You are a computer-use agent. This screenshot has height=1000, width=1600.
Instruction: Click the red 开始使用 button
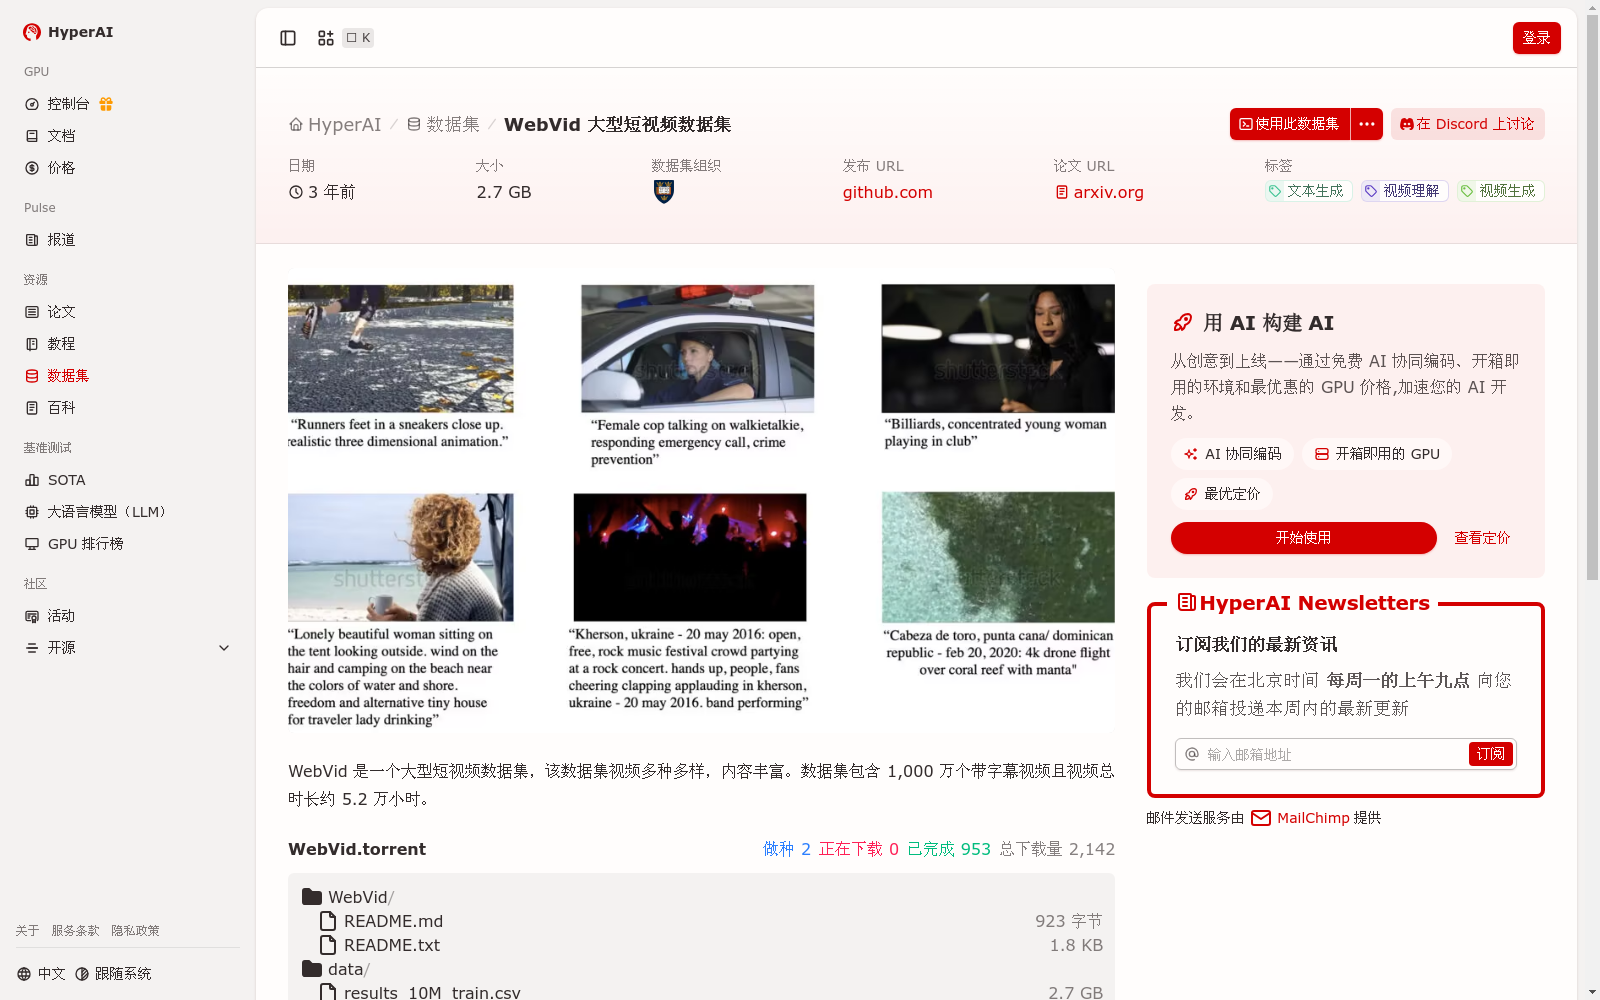(1303, 538)
